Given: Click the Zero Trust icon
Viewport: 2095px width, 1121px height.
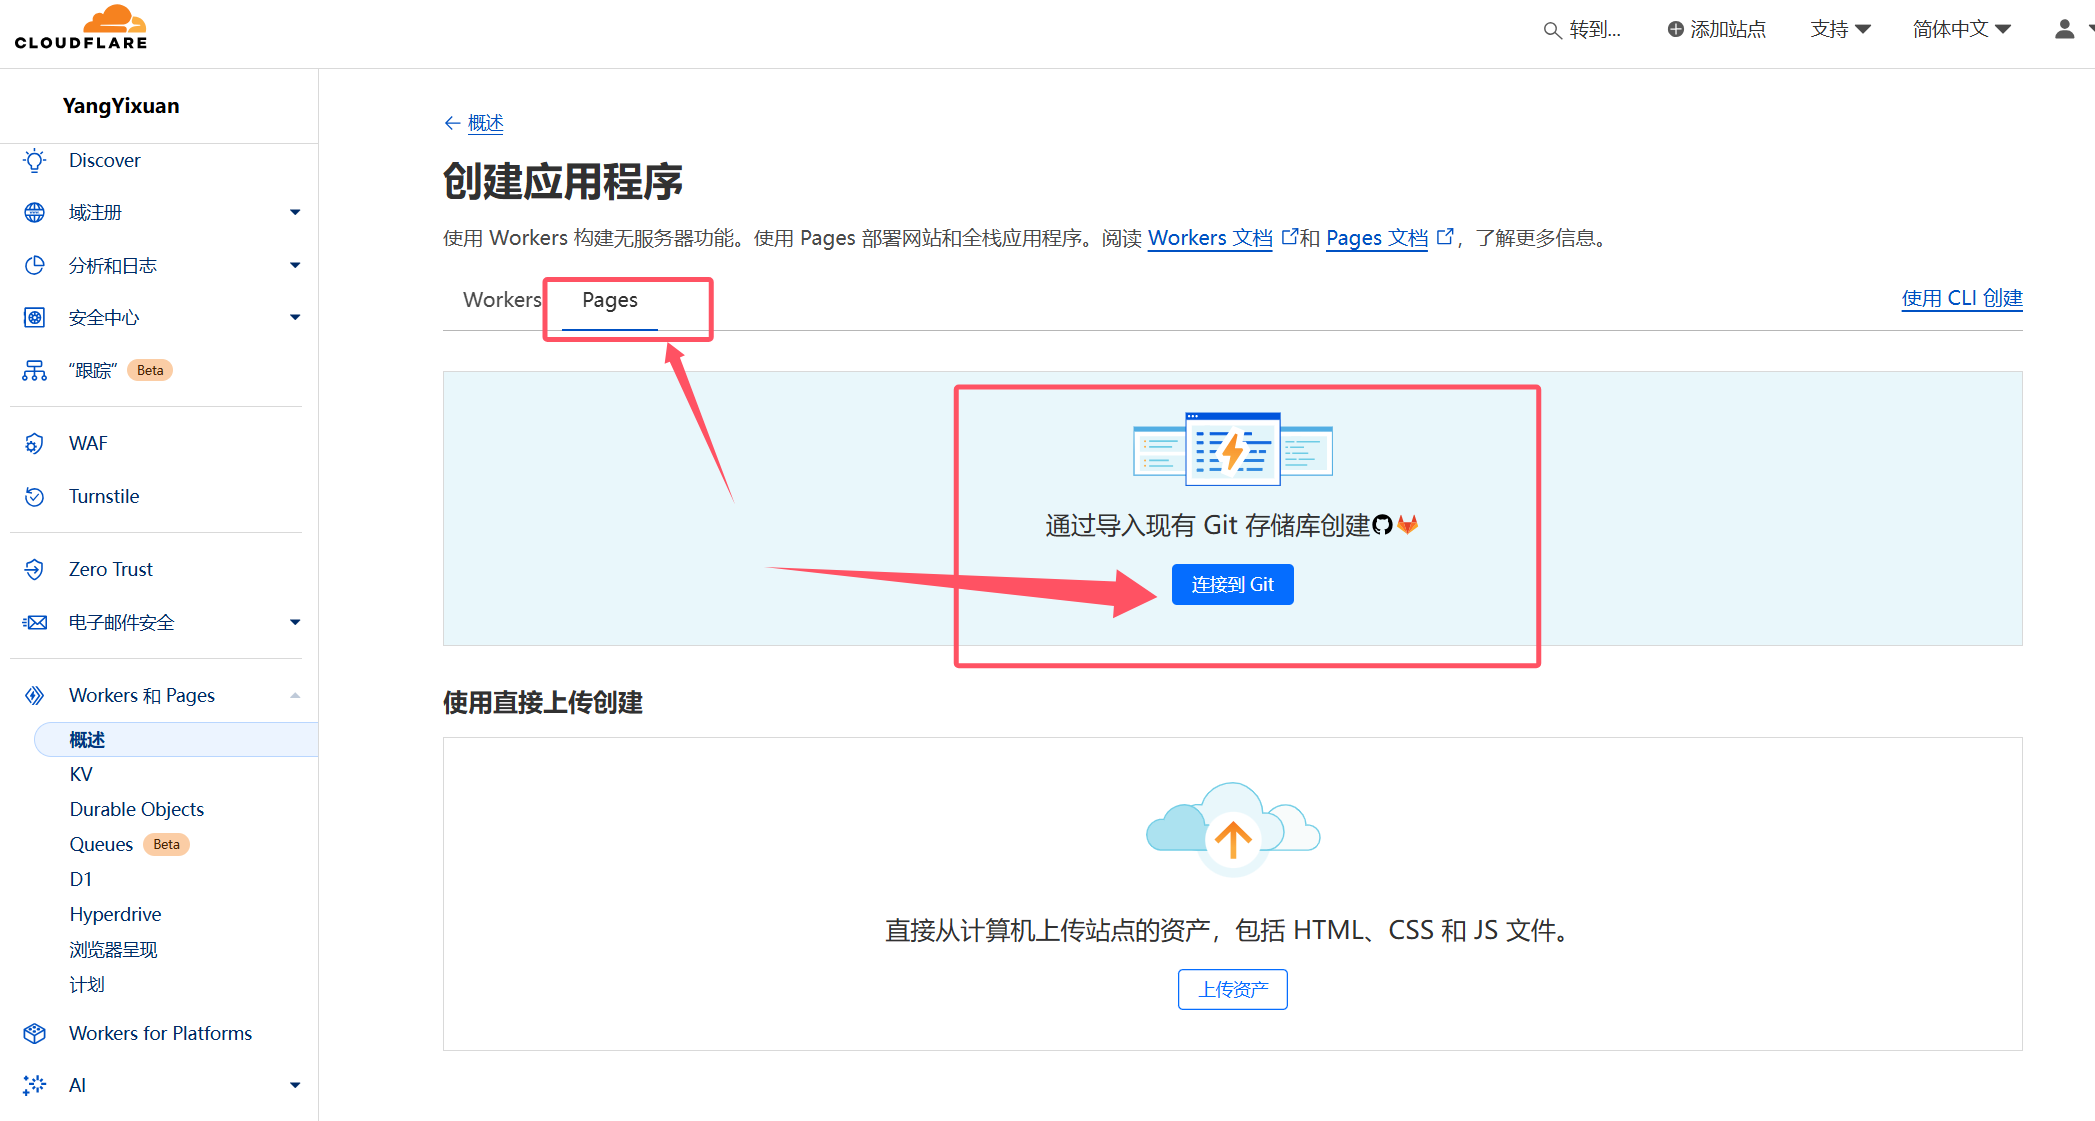Looking at the screenshot, I should pyautogui.click(x=35, y=569).
